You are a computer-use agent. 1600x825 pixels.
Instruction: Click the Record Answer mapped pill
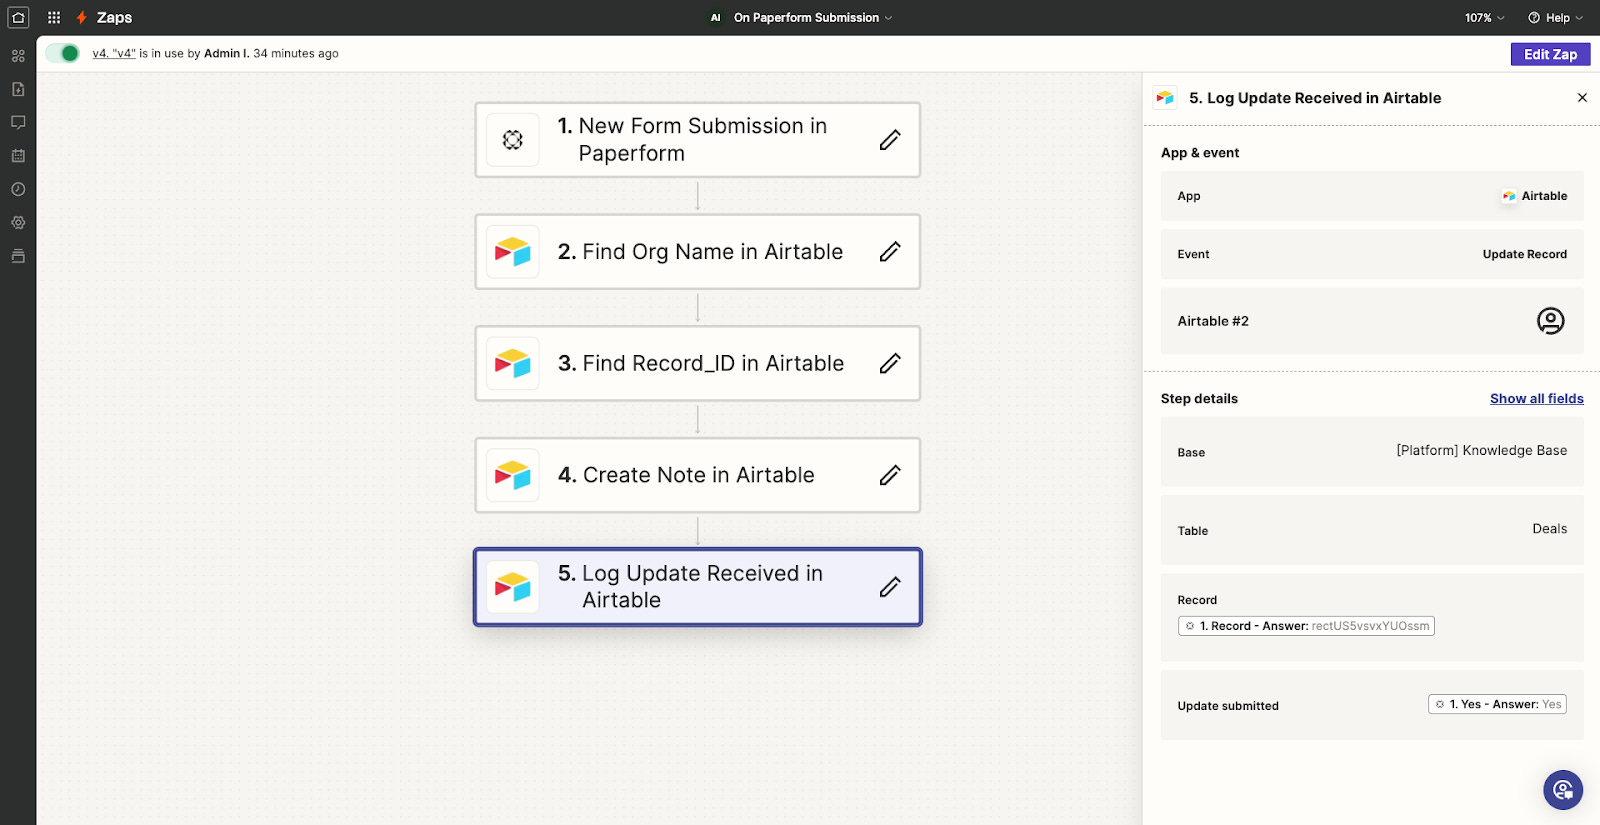coord(1306,626)
